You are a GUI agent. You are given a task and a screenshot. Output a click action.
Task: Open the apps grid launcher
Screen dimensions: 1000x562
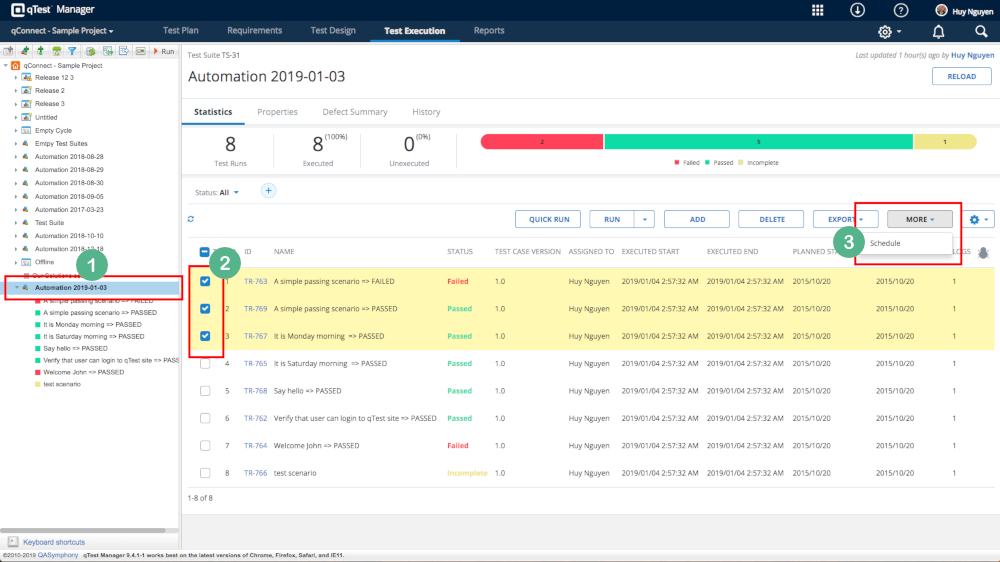(x=817, y=10)
